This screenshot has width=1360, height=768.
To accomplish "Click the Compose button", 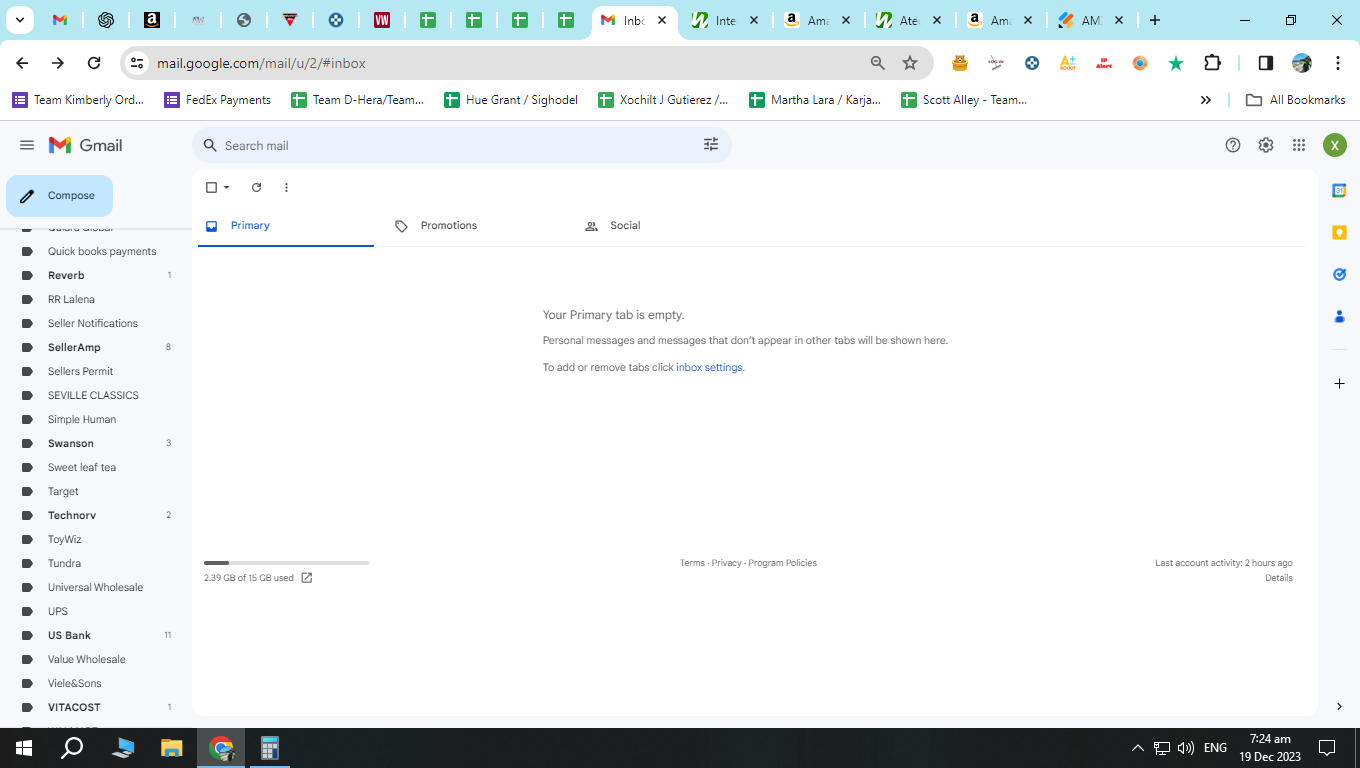I will [x=59, y=196].
